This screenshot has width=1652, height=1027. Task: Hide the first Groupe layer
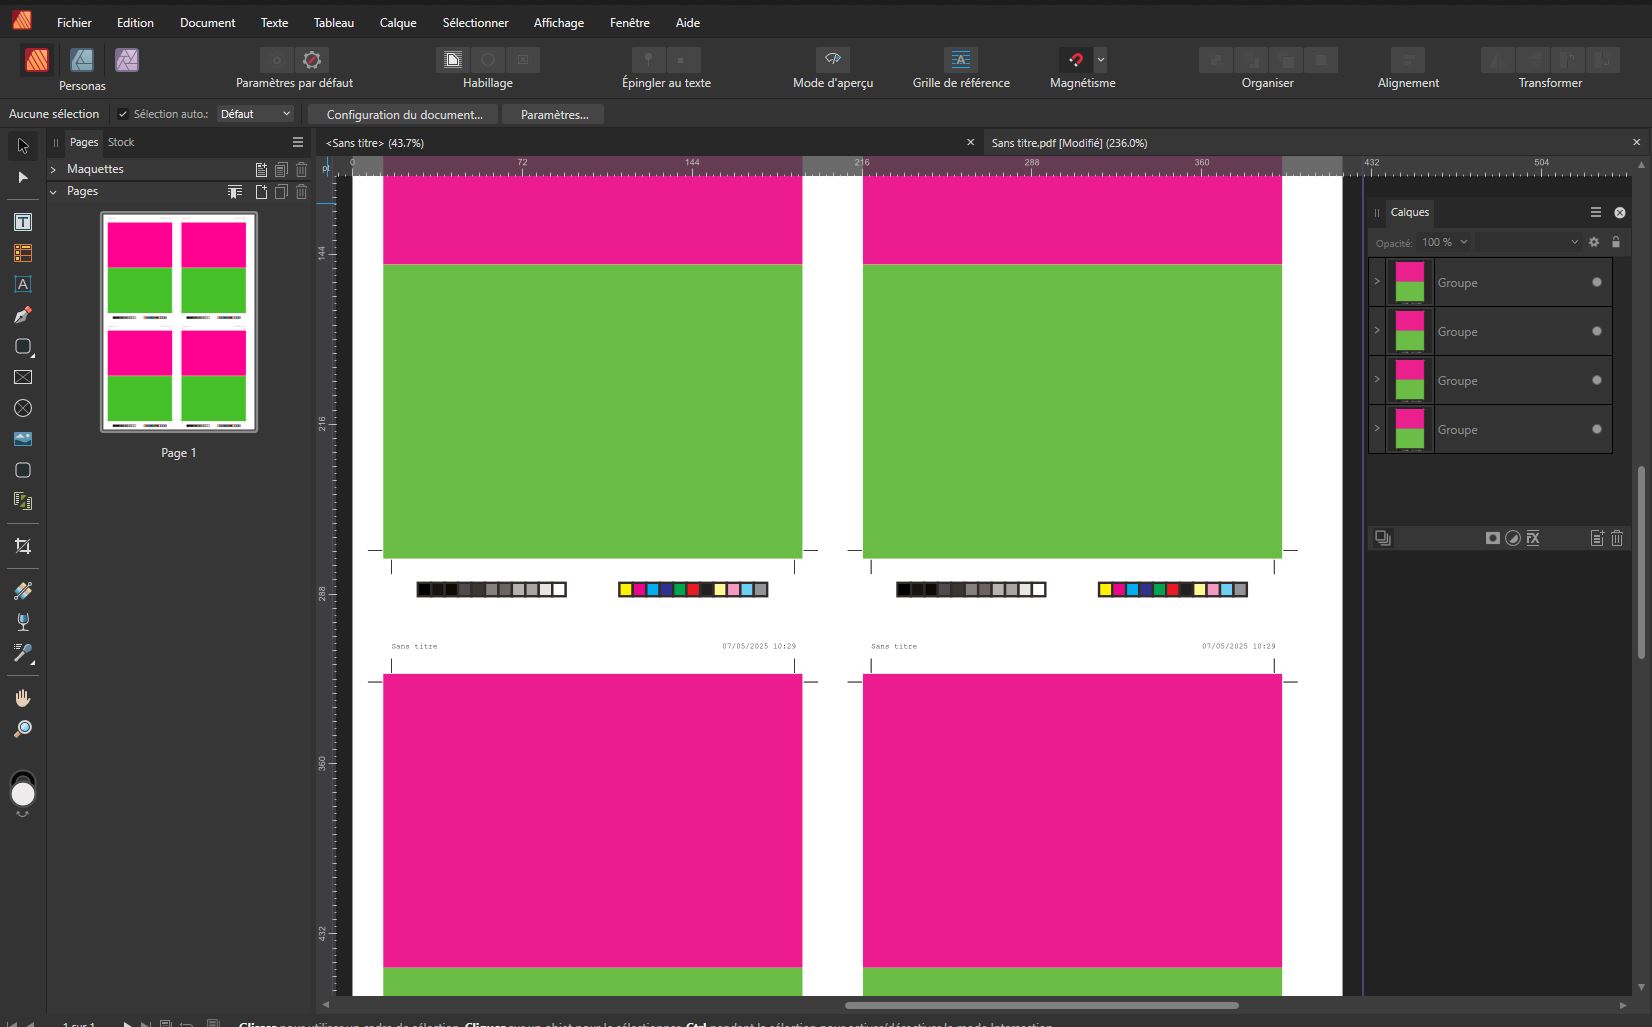pyautogui.click(x=1597, y=282)
